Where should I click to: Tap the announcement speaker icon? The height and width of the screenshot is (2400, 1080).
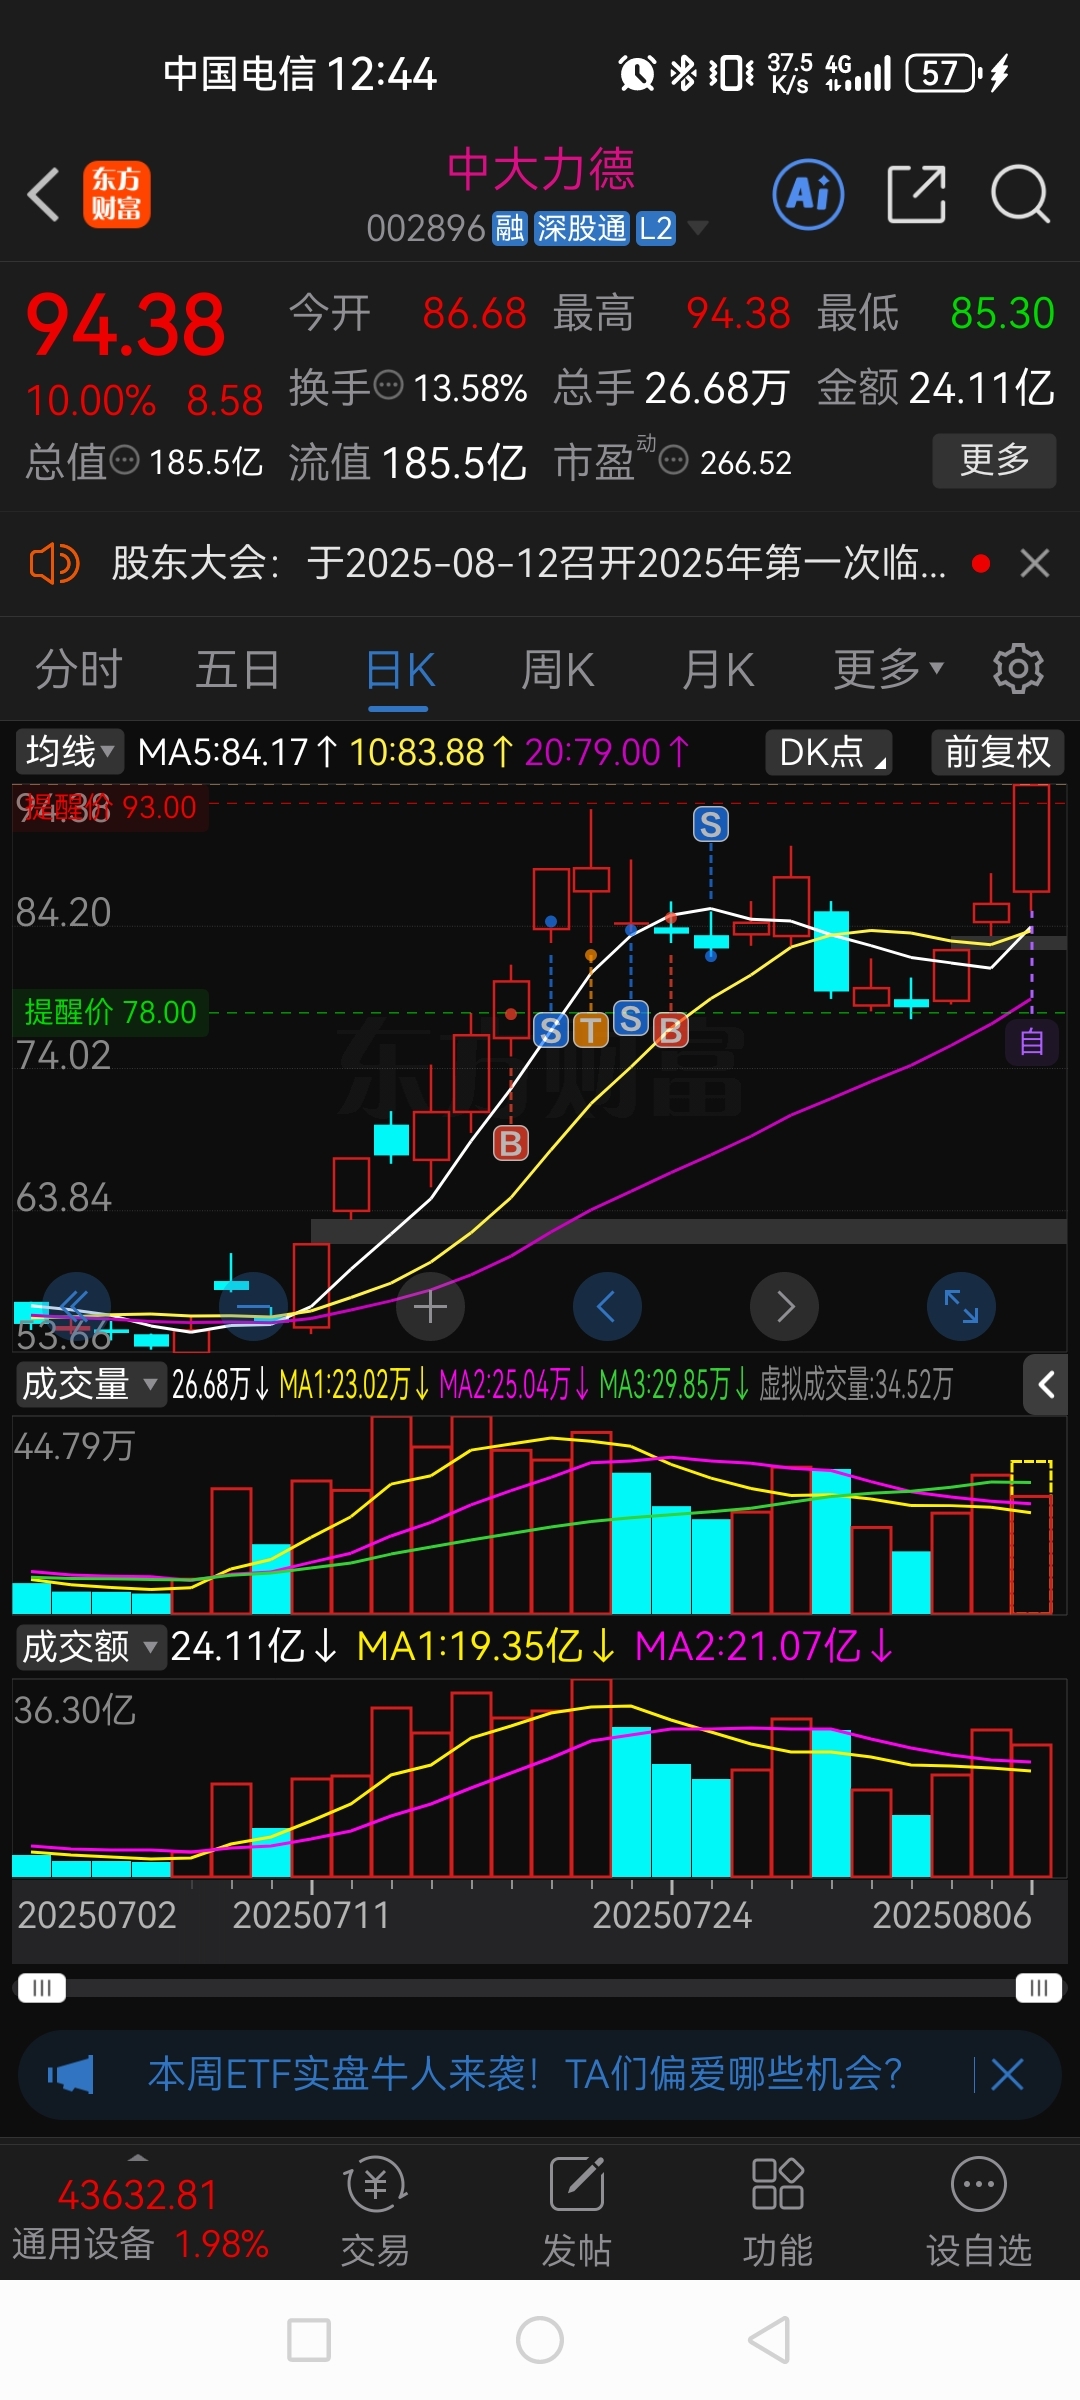[x=54, y=564]
